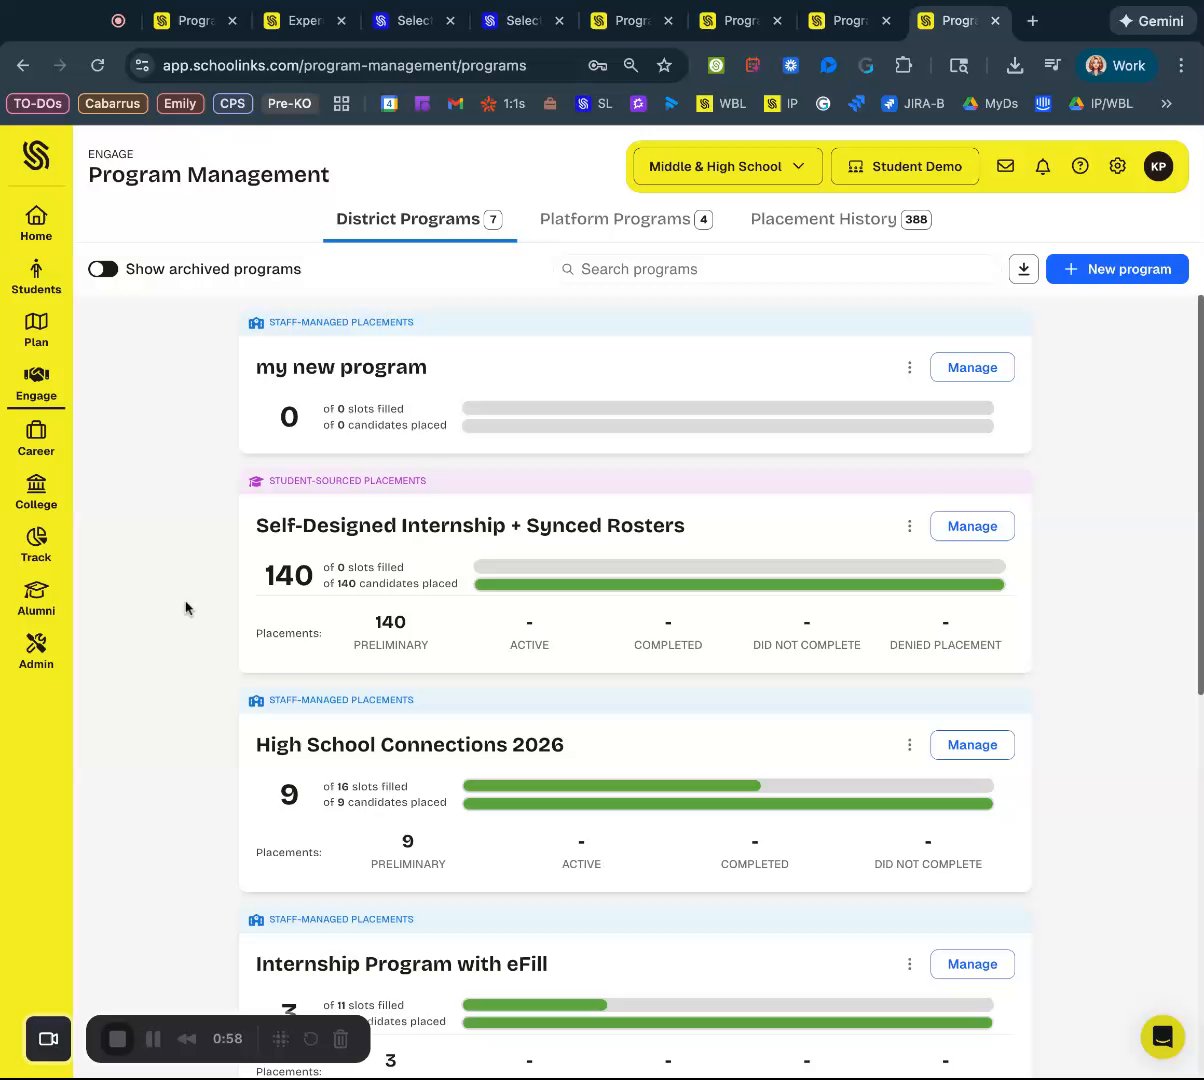Open the settings gear icon
Viewport: 1204px width, 1080px height.
click(x=1118, y=166)
